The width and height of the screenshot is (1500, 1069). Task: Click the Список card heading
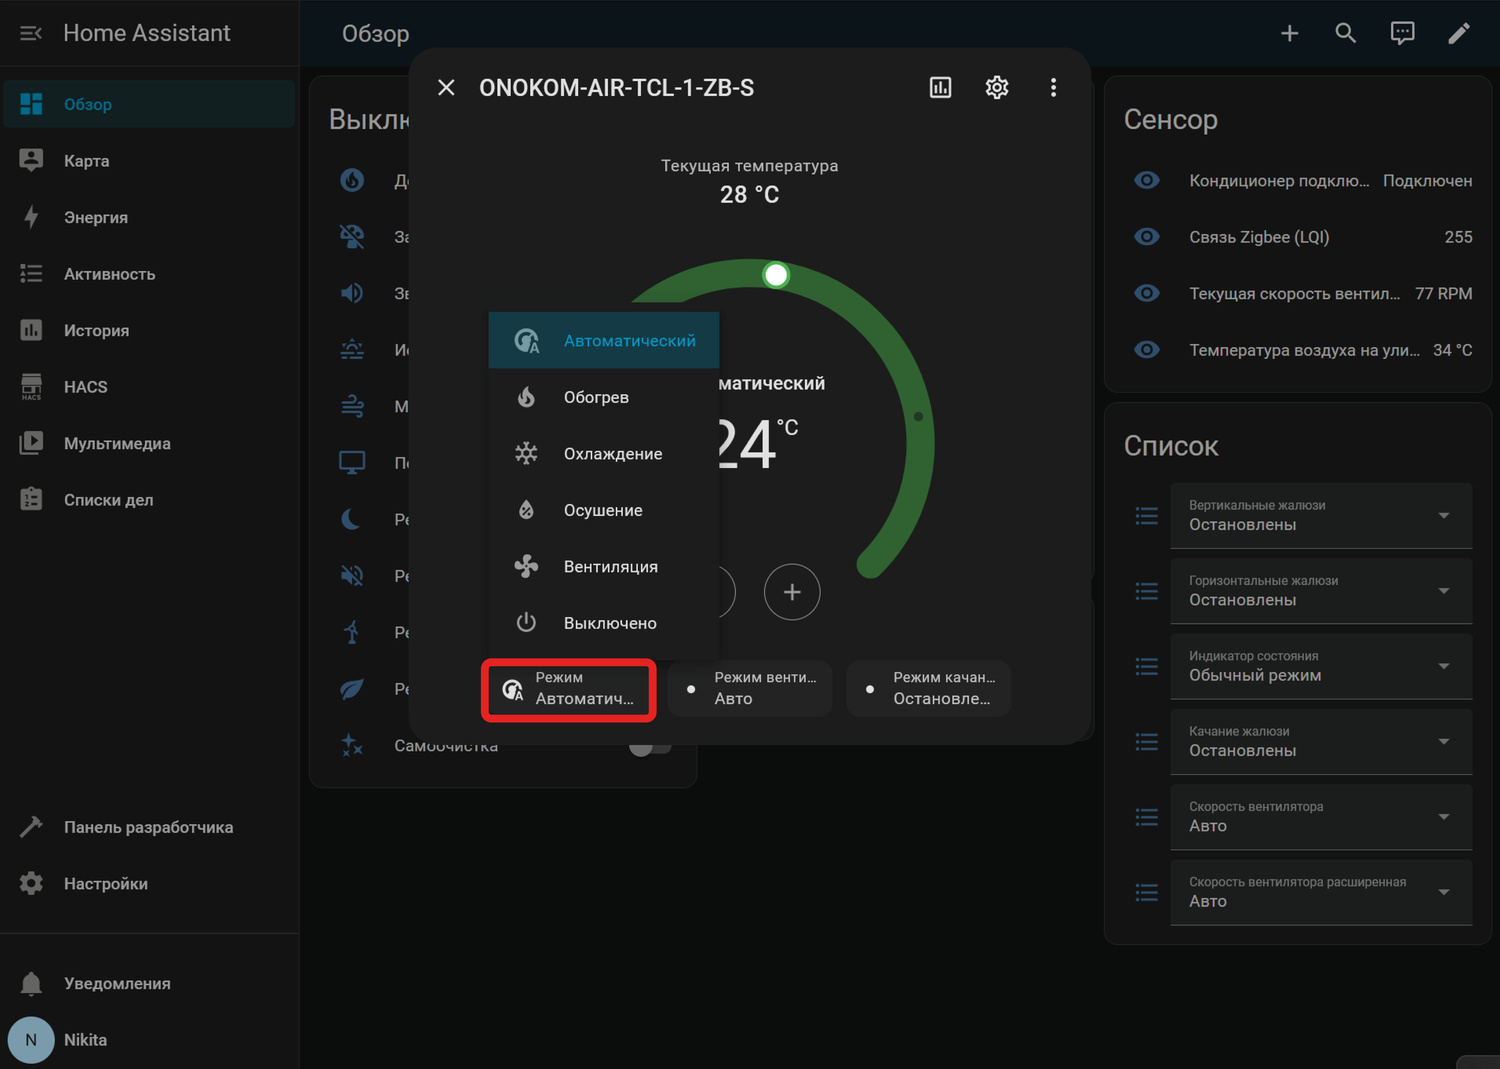(x=1171, y=446)
